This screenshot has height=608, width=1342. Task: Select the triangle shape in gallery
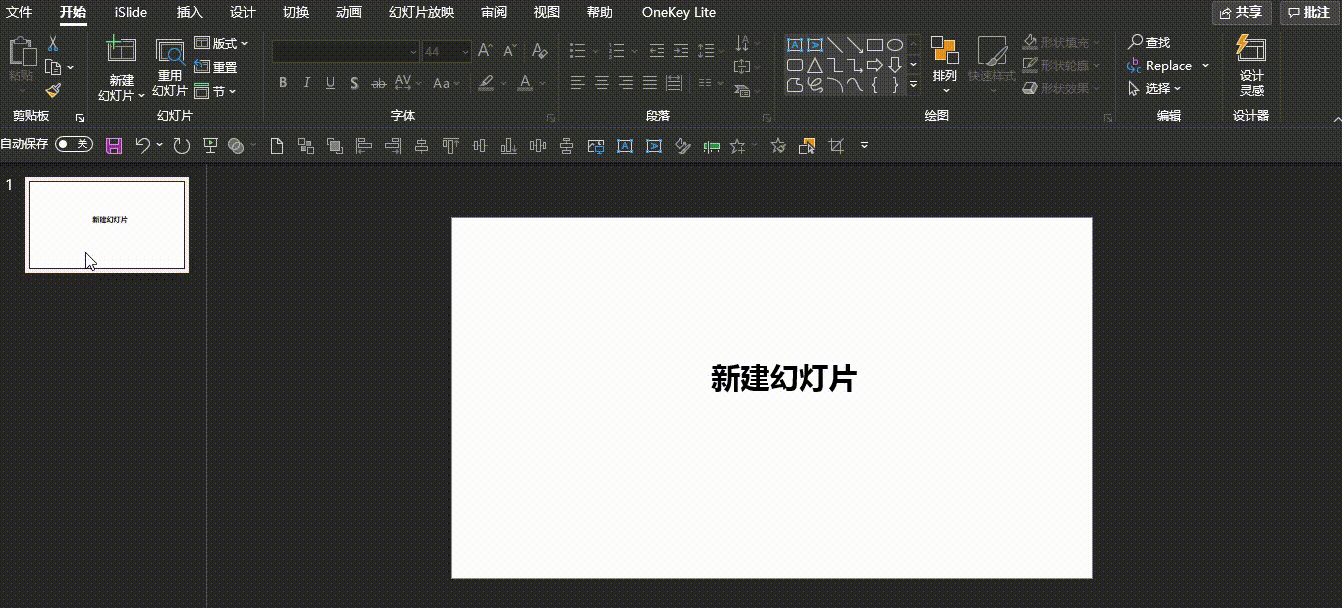click(x=815, y=65)
